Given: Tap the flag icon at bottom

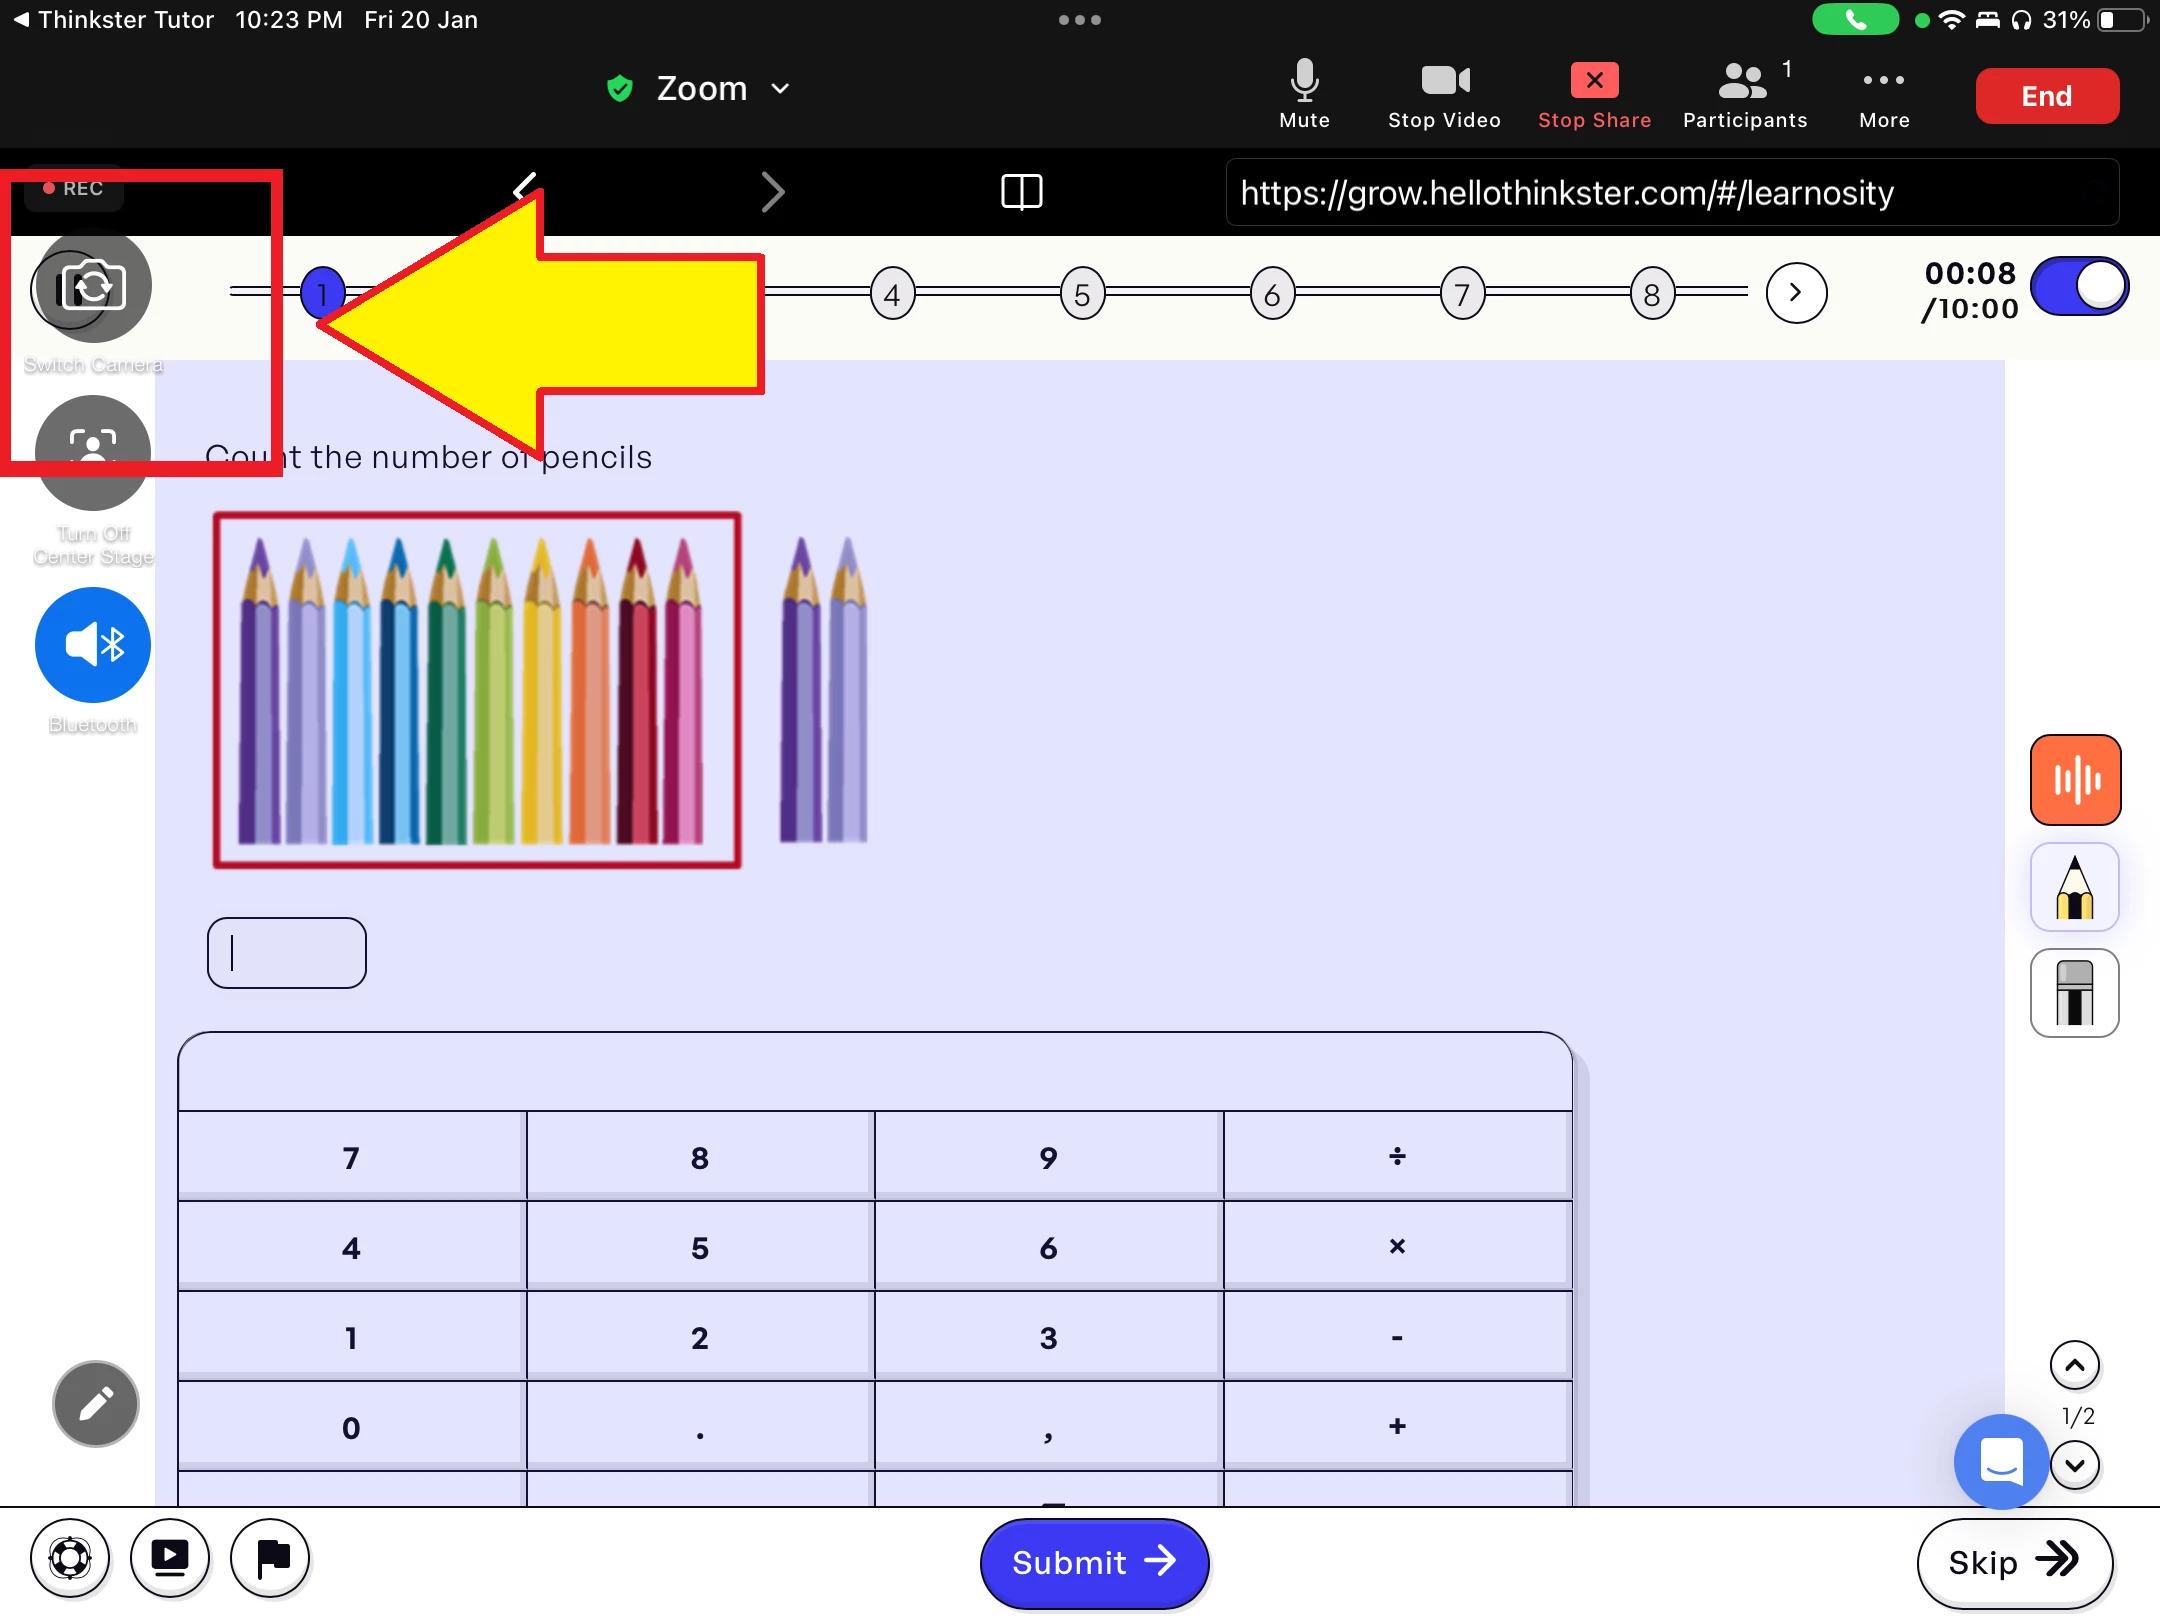Looking at the screenshot, I should pos(271,1558).
